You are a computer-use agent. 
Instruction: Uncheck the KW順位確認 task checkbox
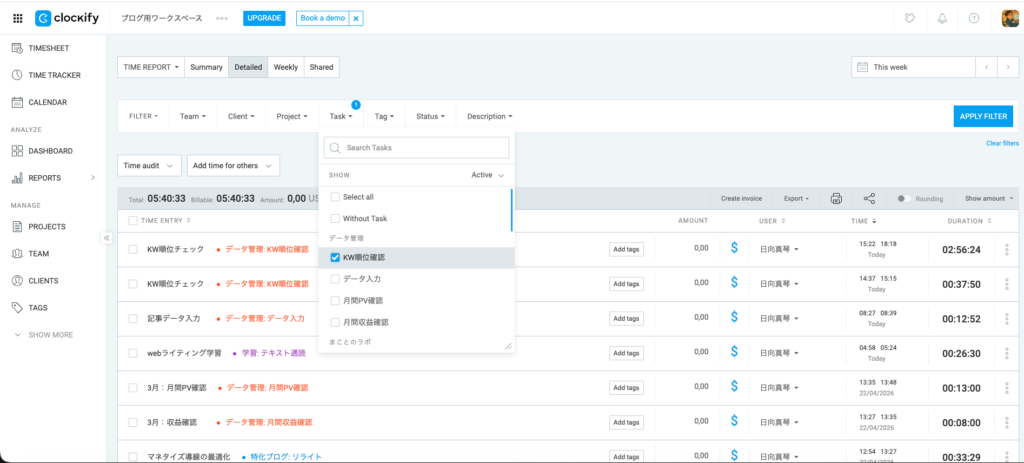335,257
